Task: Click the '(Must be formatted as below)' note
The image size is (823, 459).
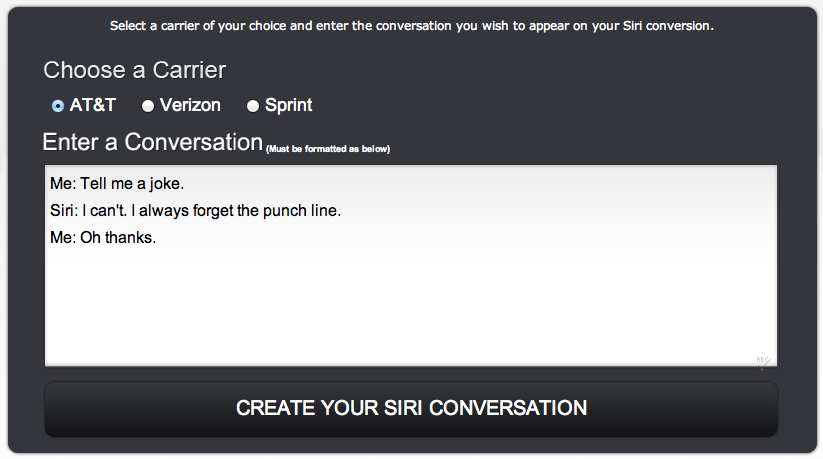Action: [x=328, y=149]
